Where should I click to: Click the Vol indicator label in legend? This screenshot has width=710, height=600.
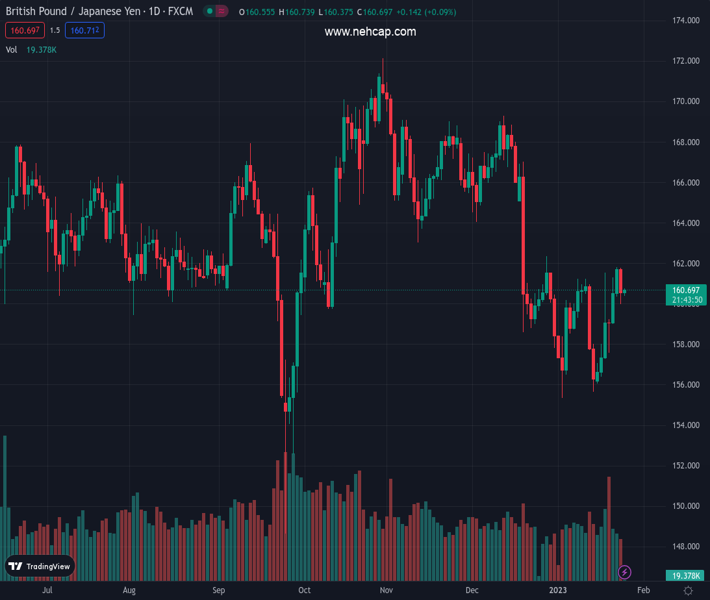point(12,49)
